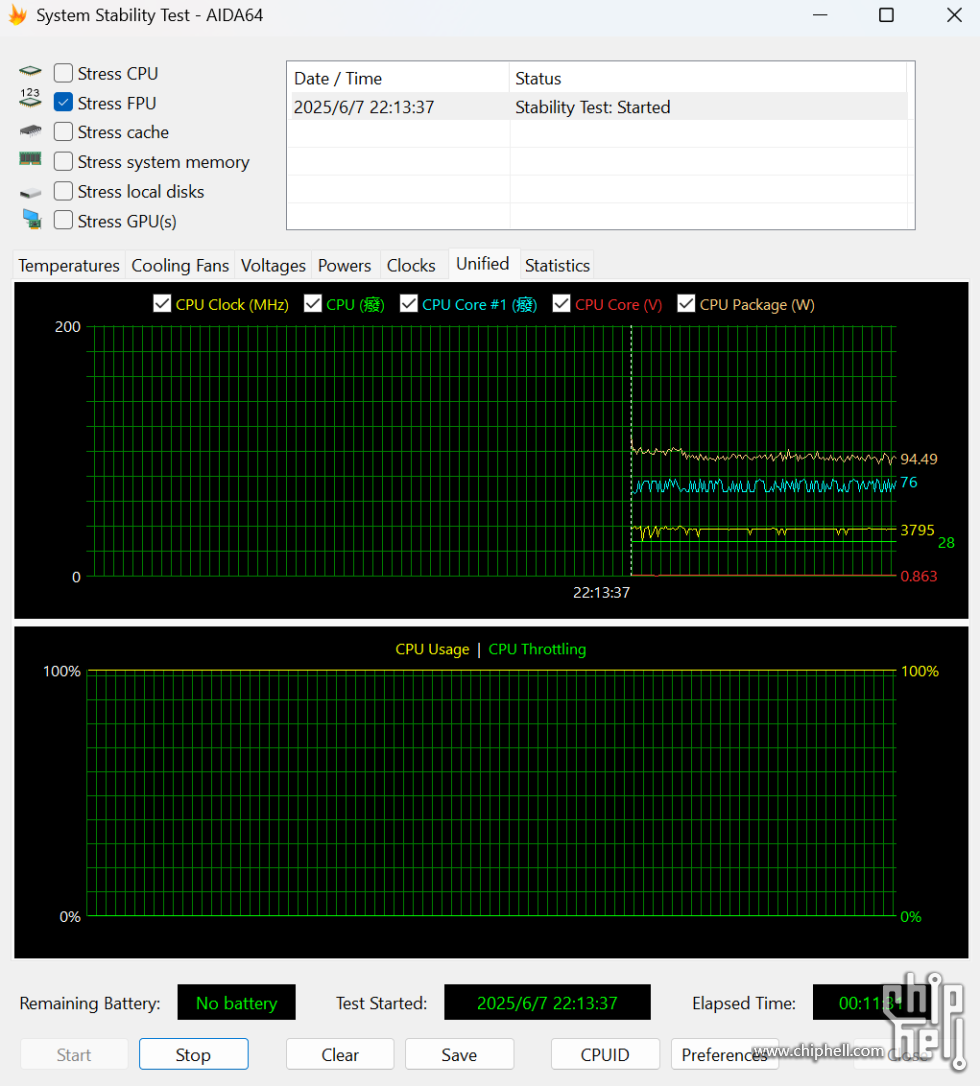The image size is (980, 1086).
Task: Select the Voltages tab
Action: (273, 265)
